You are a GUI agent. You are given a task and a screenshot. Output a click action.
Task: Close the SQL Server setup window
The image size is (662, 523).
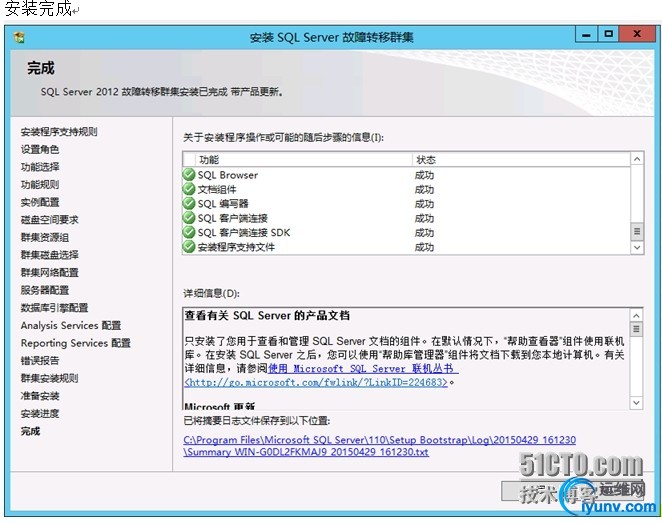point(637,33)
